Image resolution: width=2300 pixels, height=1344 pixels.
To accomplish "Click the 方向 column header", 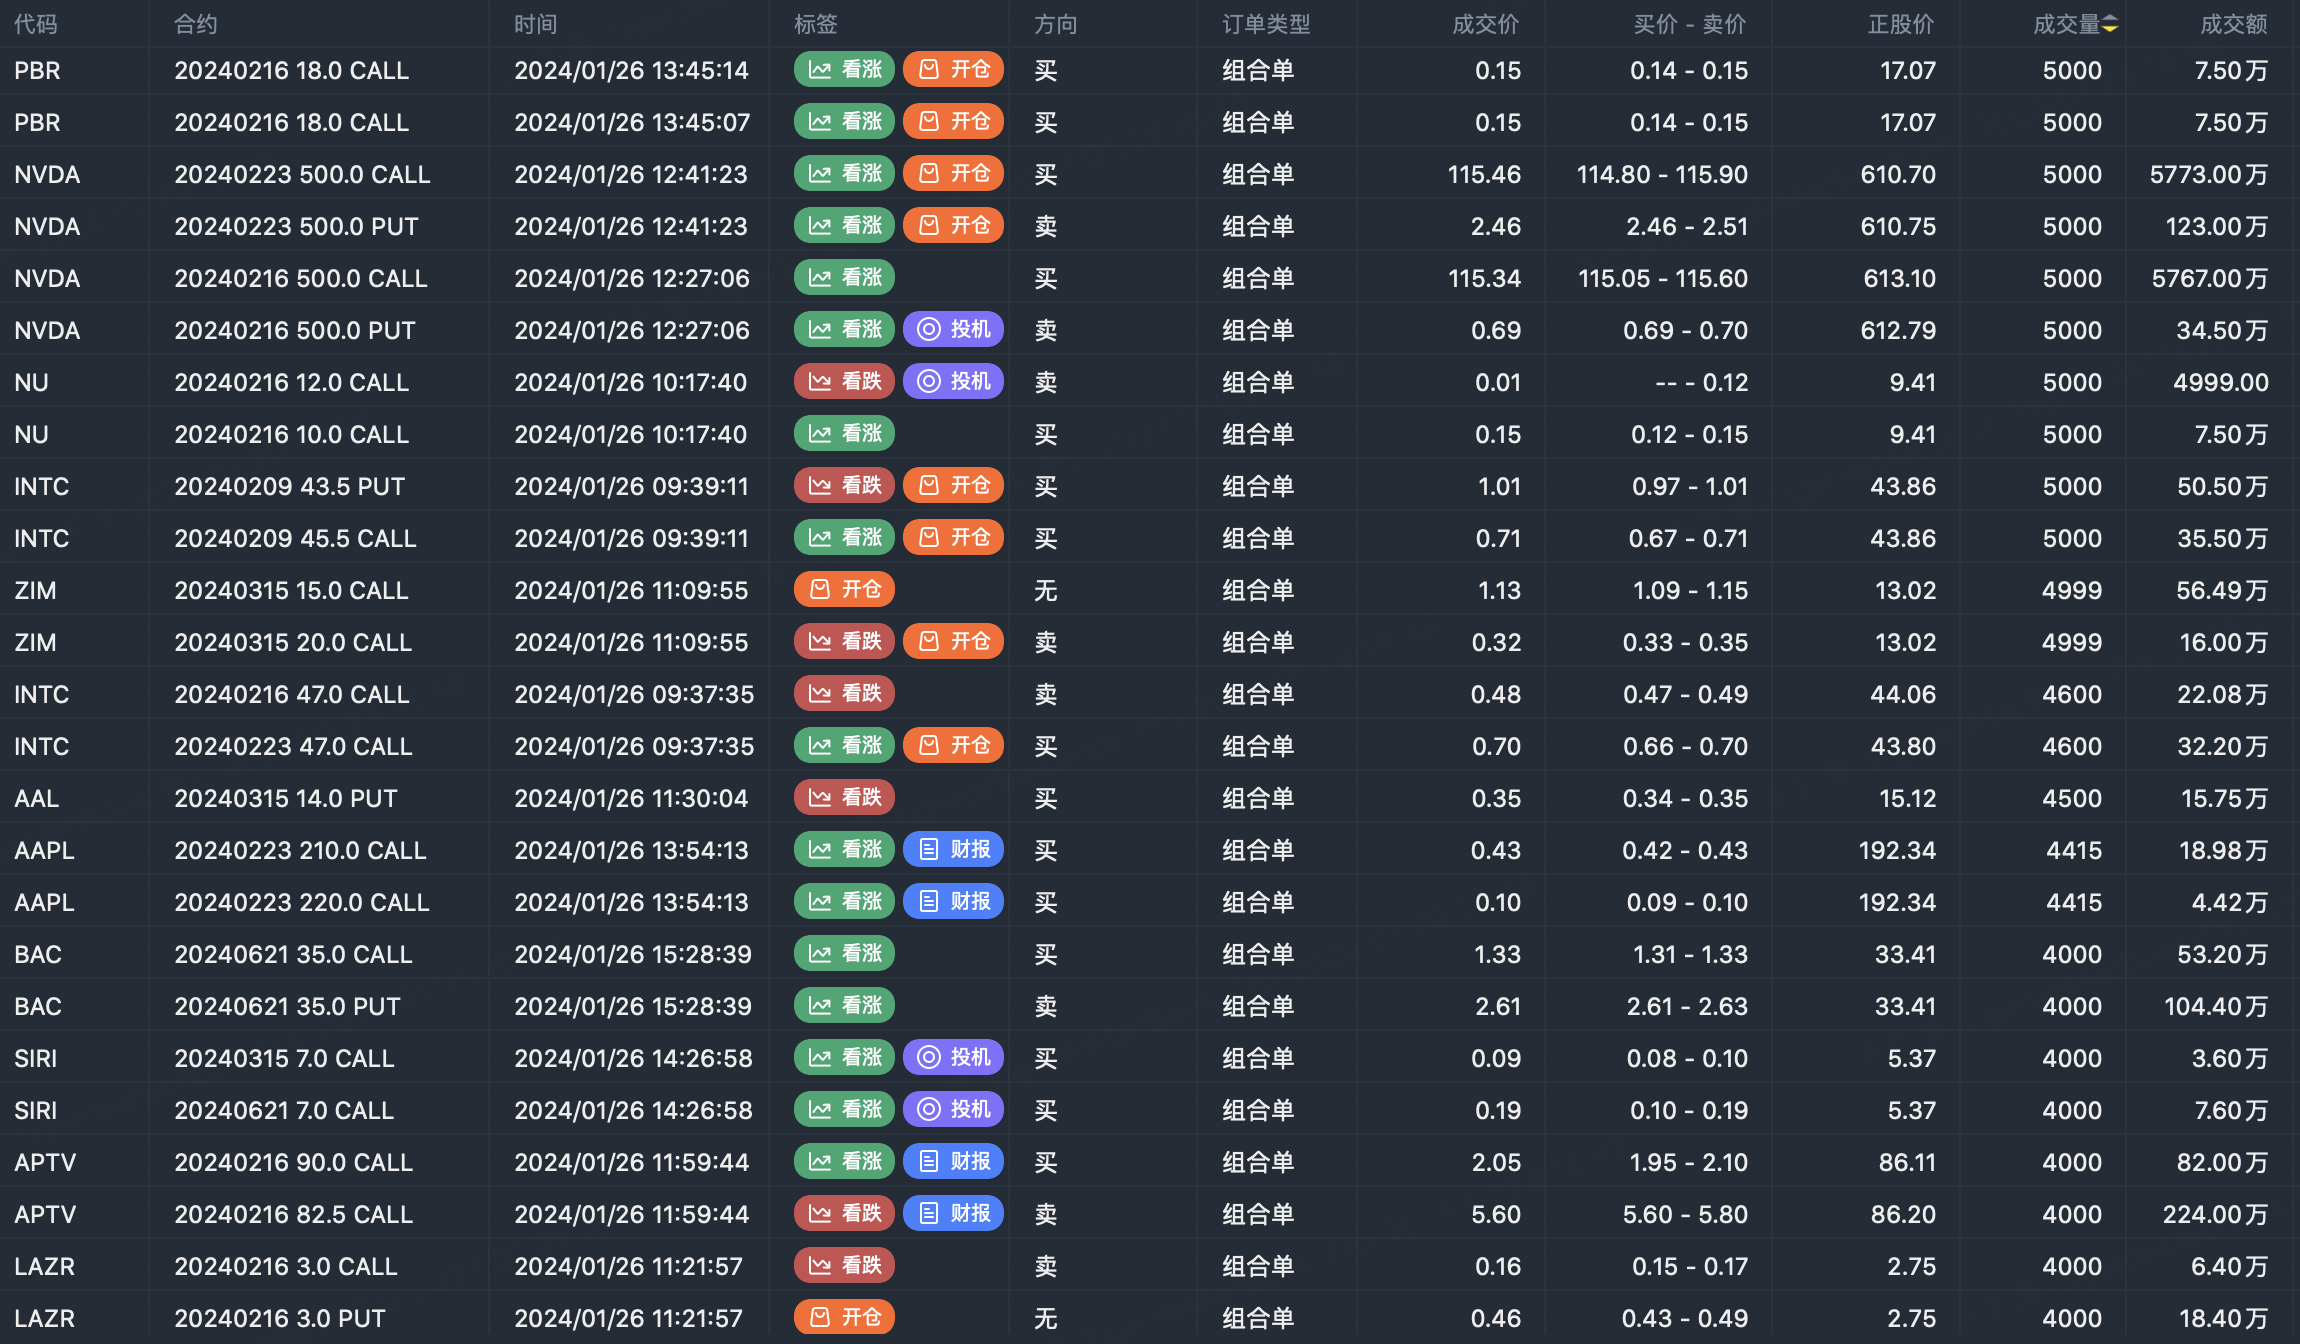I will [x=1056, y=24].
